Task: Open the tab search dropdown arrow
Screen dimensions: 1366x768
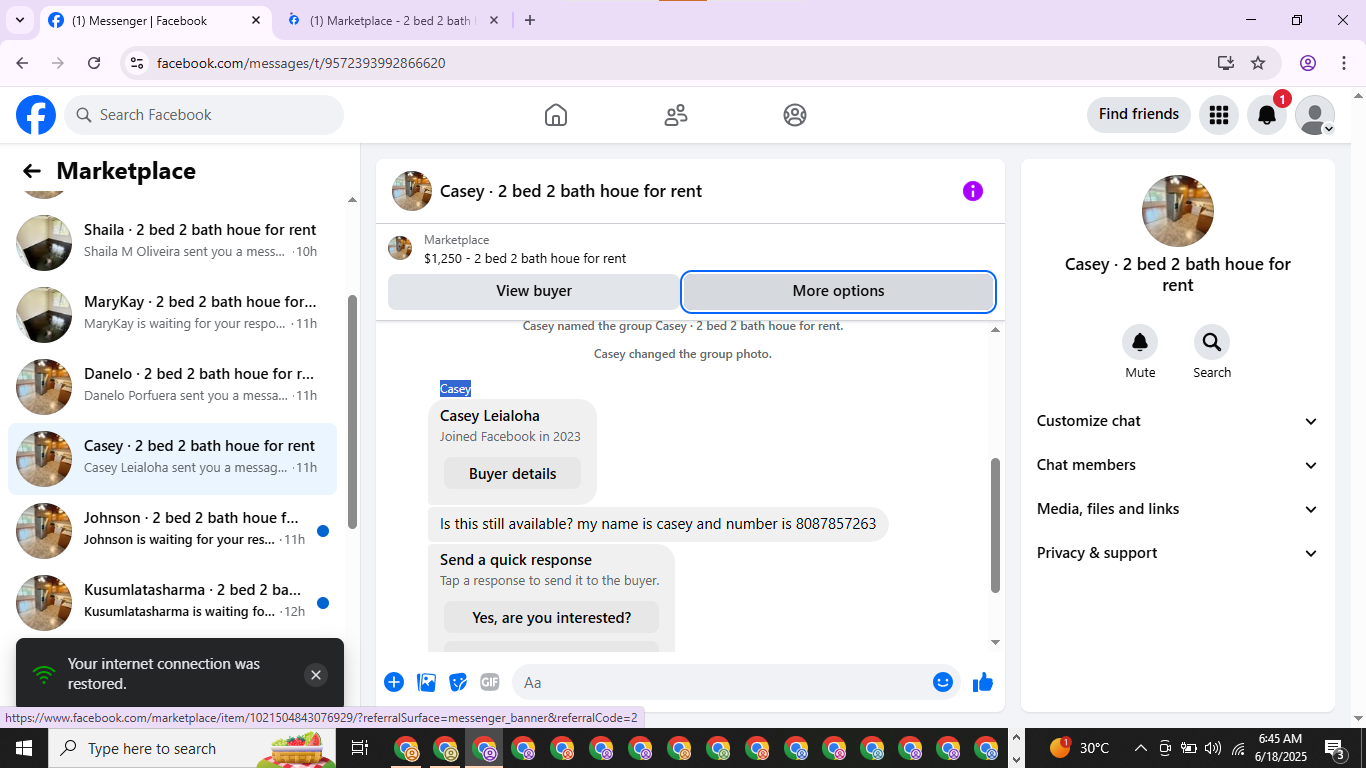Action: 19,20
